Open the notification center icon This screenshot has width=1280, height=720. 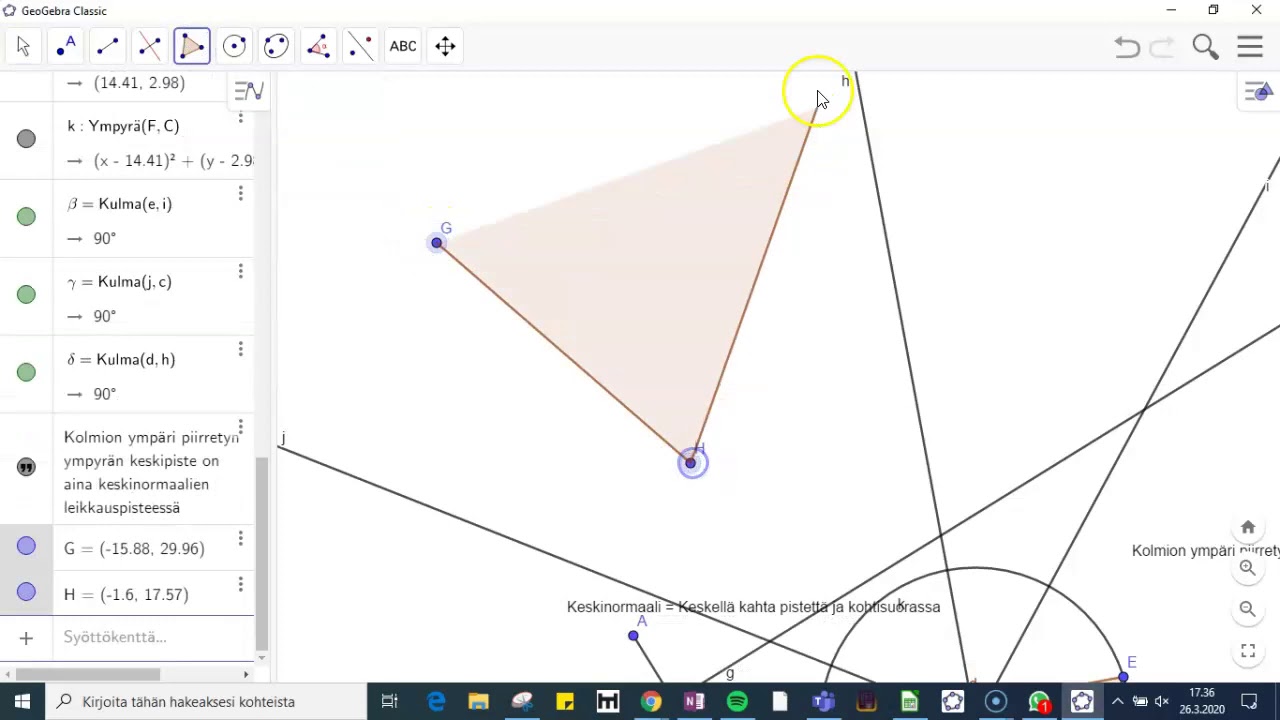click(x=1249, y=702)
